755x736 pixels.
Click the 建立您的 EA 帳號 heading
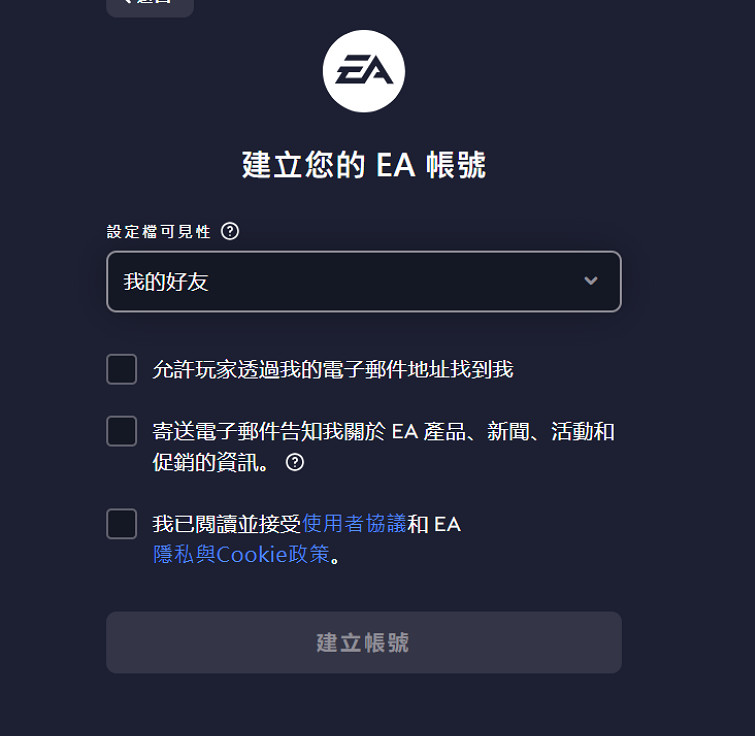(x=364, y=165)
